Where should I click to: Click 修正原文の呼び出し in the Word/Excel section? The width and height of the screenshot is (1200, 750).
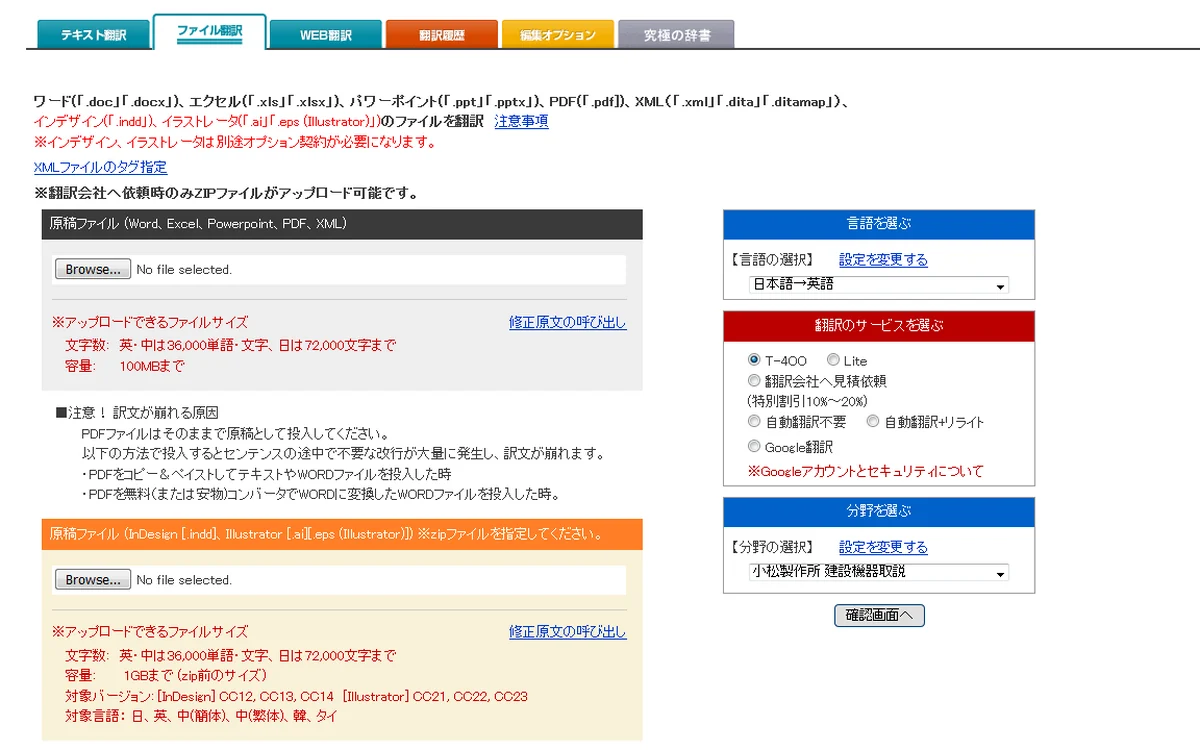[x=568, y=322]
